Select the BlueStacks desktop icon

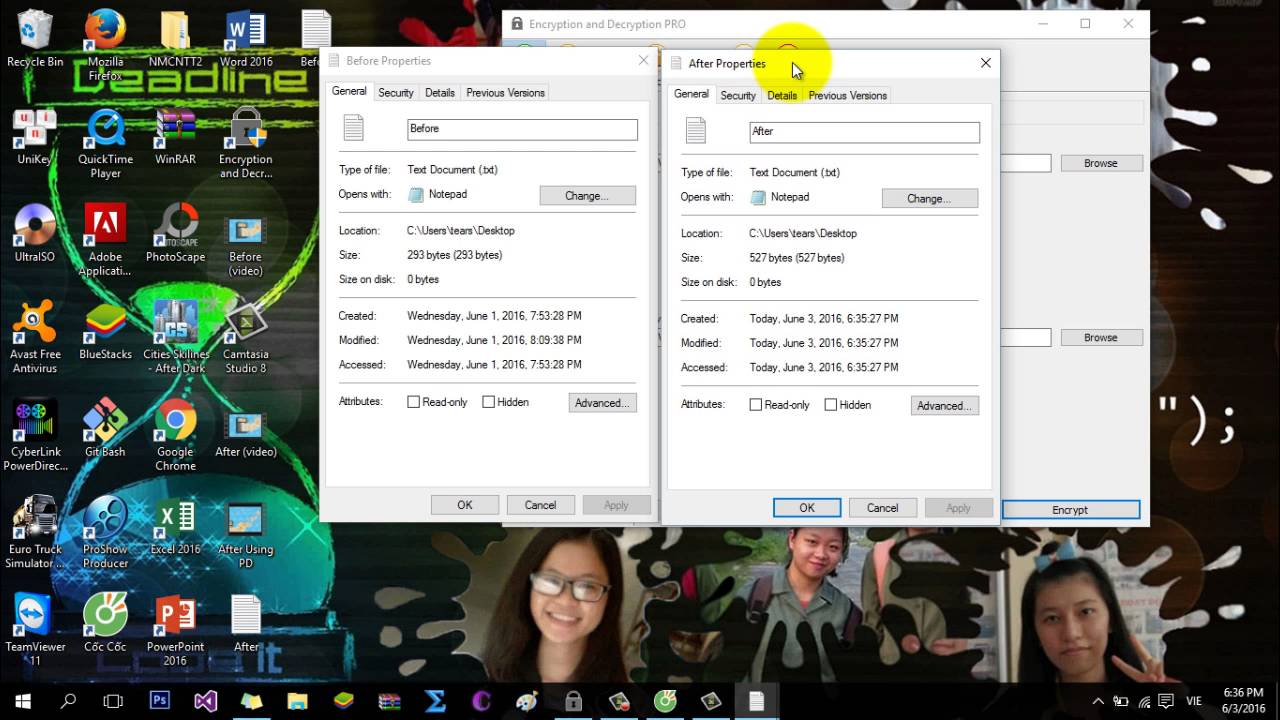pyautogui.click(x=105, y=332)
